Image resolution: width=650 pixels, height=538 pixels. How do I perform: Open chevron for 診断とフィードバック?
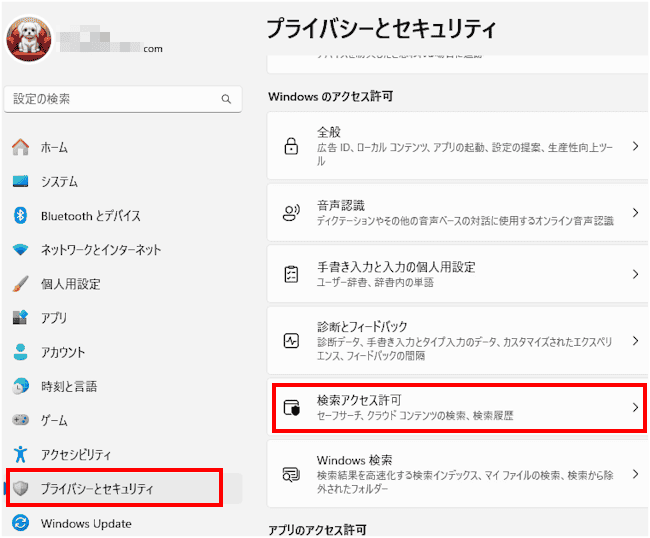coord(635,341)
